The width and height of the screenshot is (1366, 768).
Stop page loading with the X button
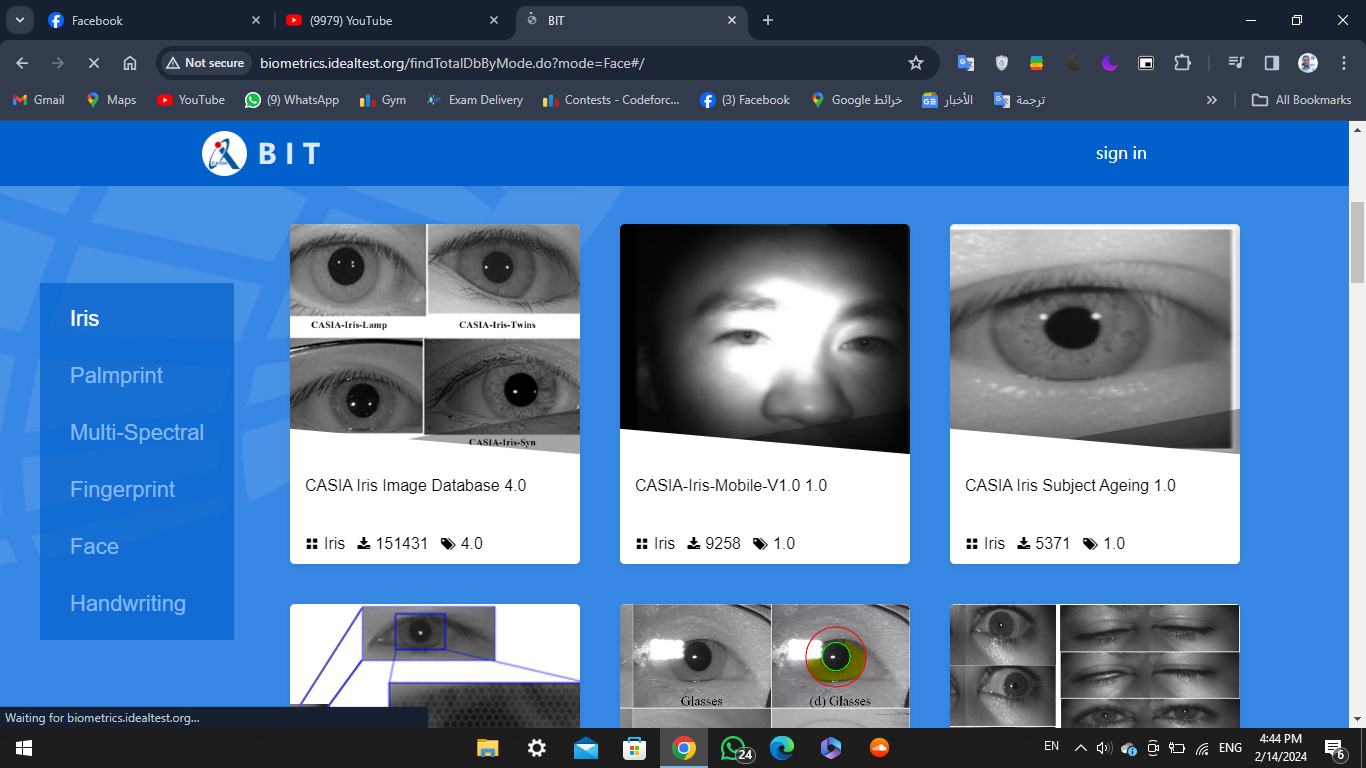(93, 63)
